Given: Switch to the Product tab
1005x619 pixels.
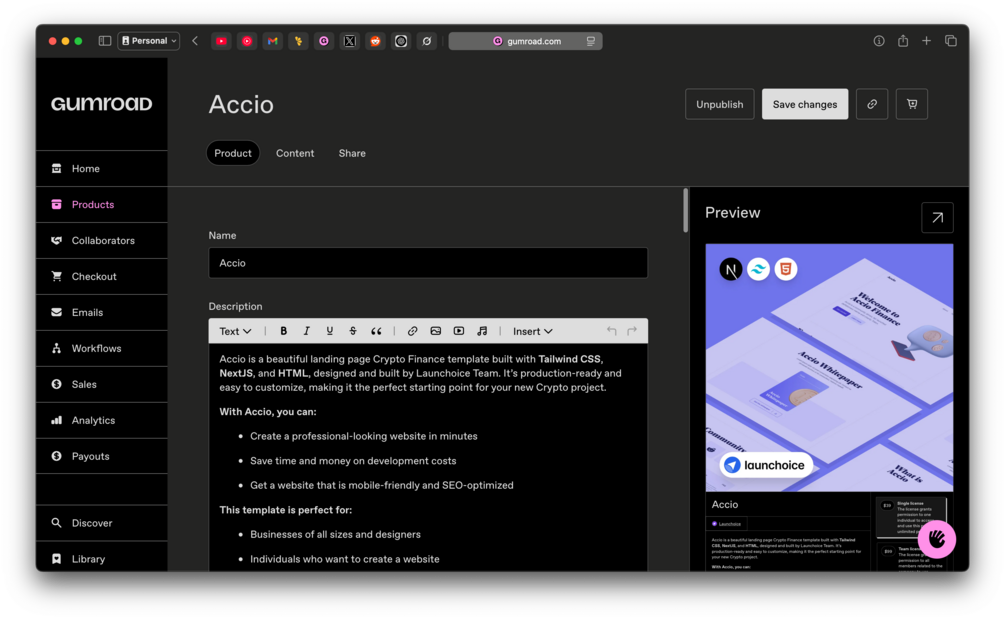Looking at the screenshot, I should 233,153.
